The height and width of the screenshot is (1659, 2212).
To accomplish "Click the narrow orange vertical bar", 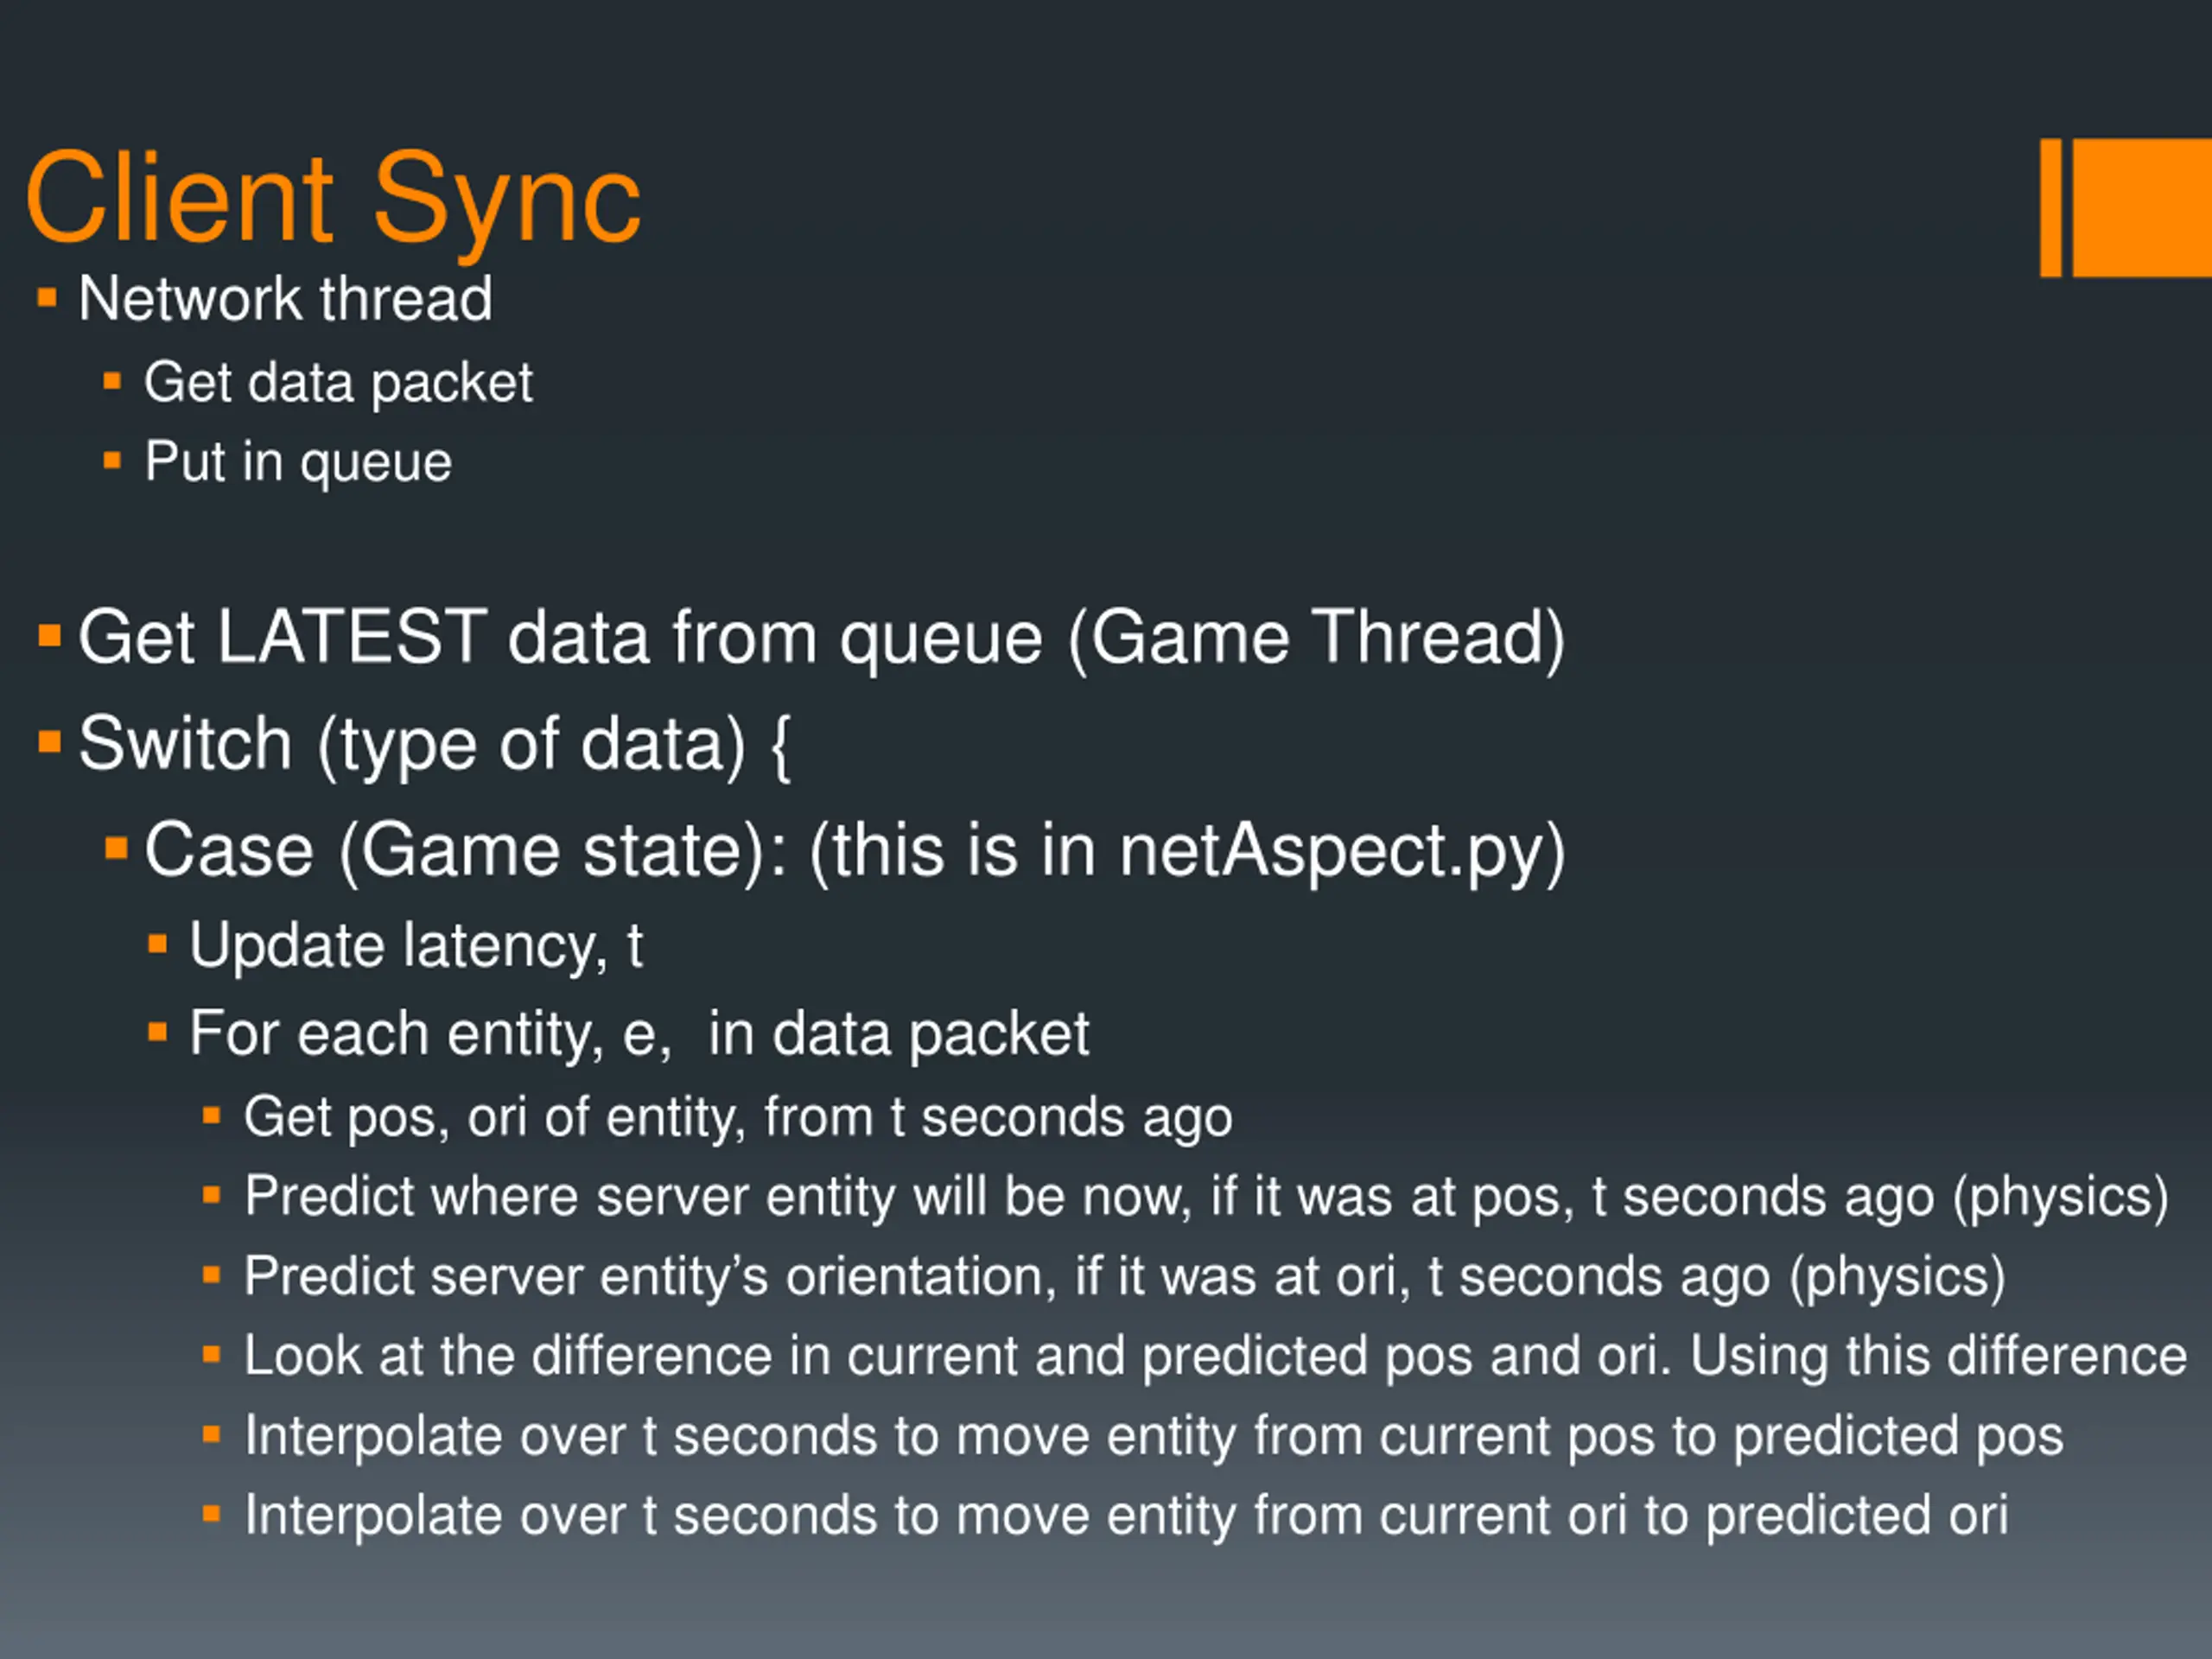I will click(2051, 207).
